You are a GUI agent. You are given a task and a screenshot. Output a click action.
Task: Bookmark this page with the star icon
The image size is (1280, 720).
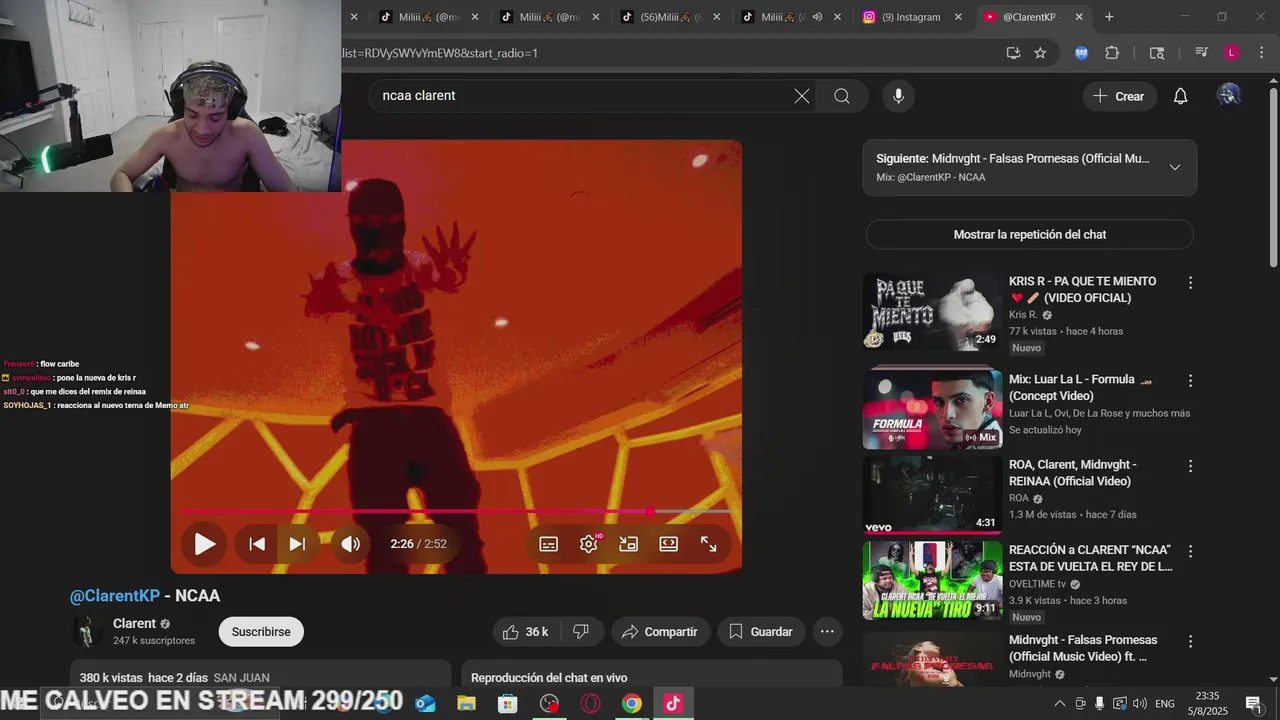tap(1040, 53)
